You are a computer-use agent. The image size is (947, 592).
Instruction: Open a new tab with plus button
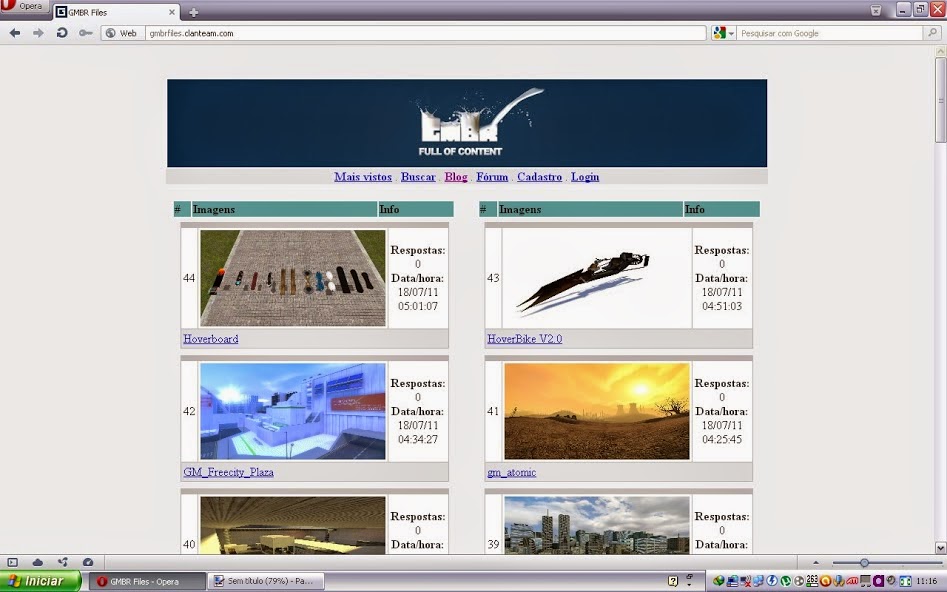(194, 12)
